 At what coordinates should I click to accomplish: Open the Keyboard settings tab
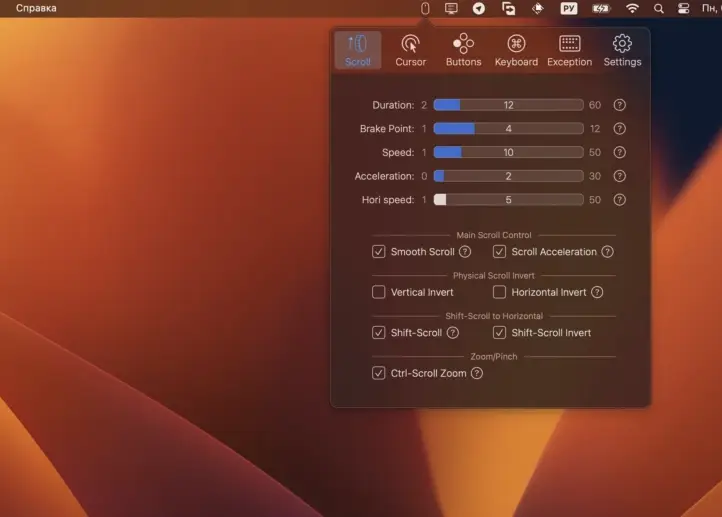point(516,50)
